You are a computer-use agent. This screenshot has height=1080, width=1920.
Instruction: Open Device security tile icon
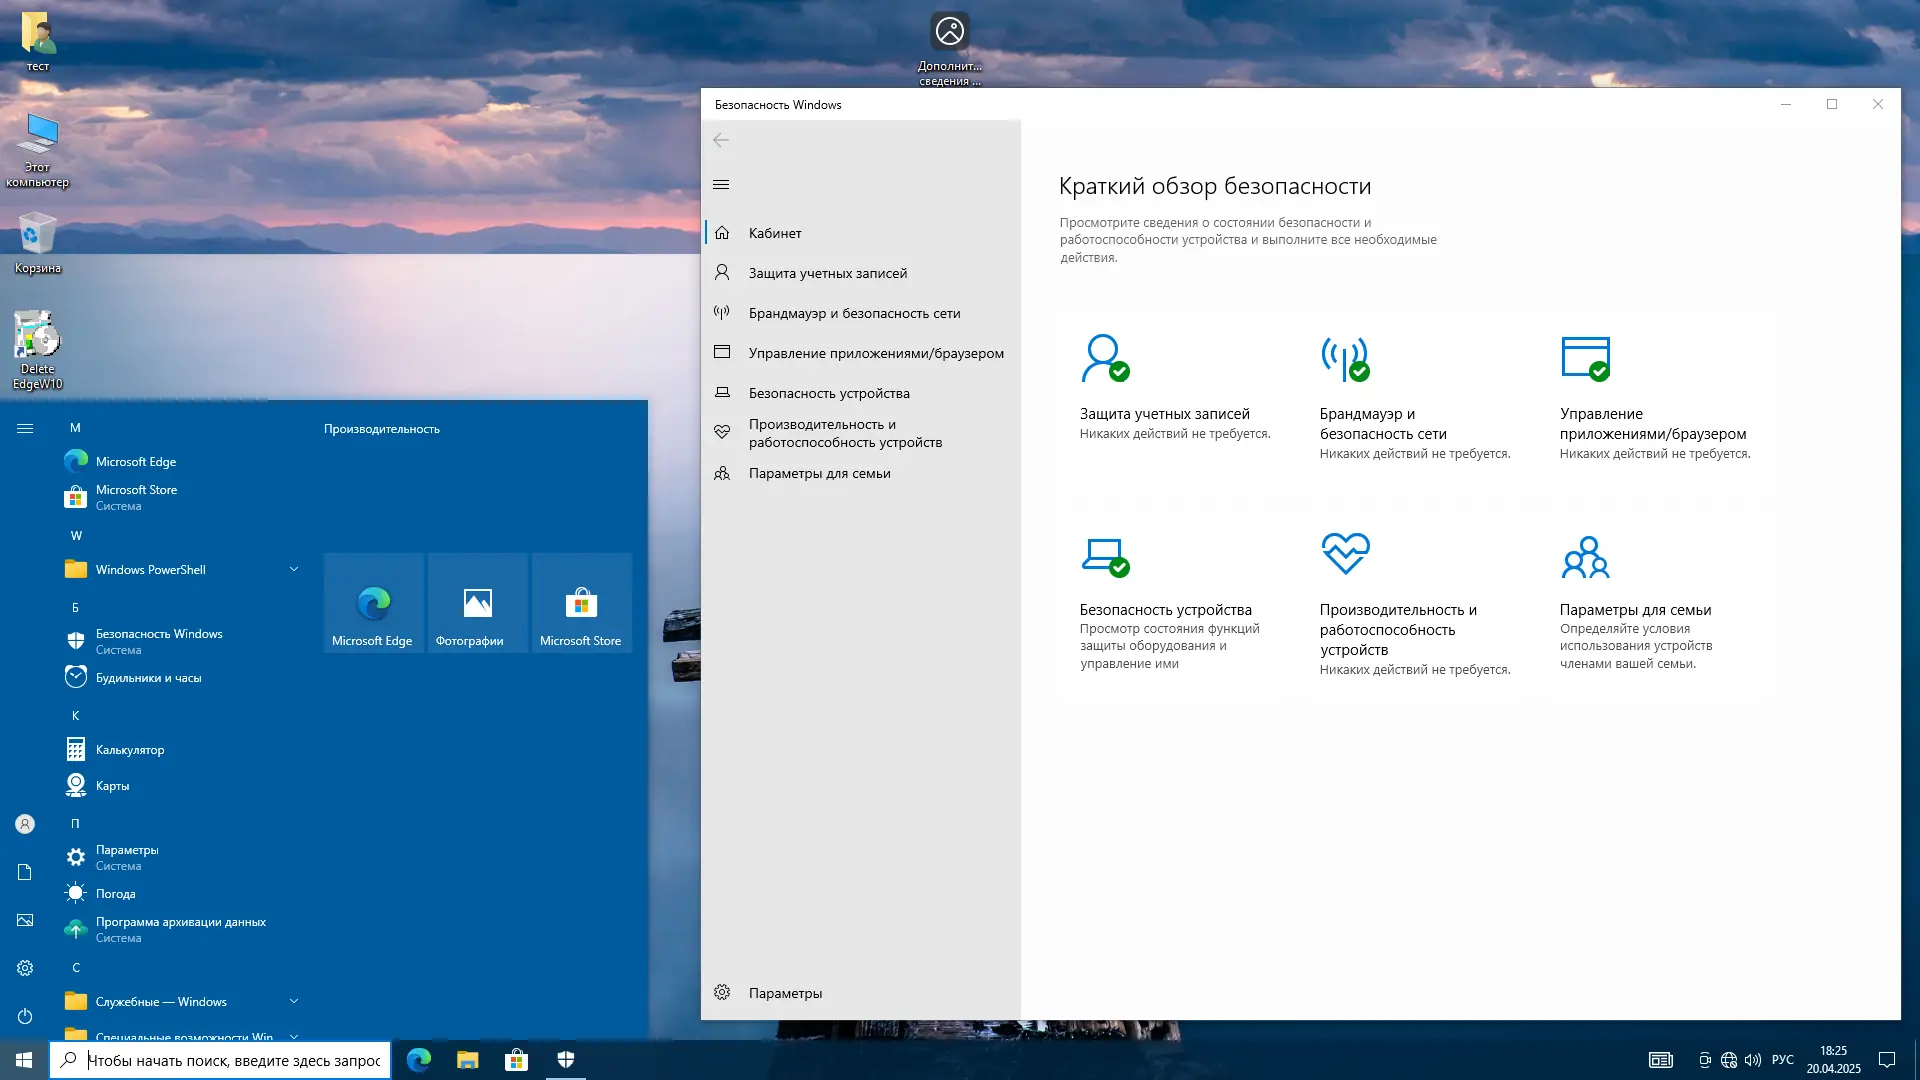[x=1104, y=555]
